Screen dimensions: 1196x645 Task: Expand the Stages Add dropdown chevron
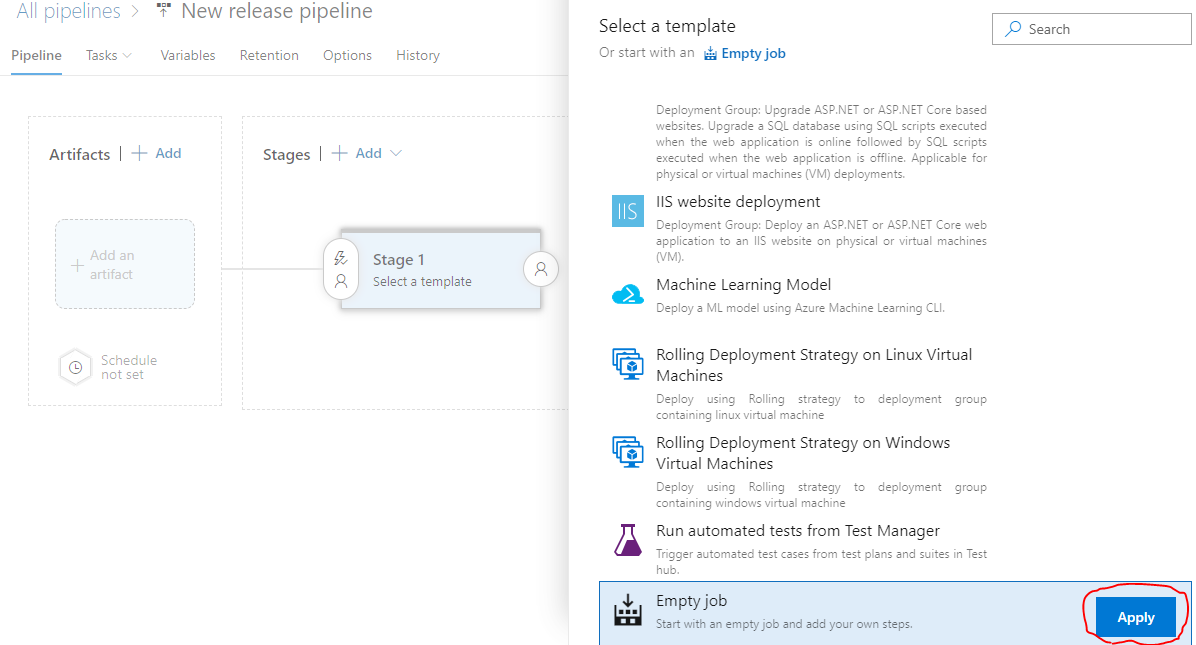pyautogui.click(x=396, y=153)
